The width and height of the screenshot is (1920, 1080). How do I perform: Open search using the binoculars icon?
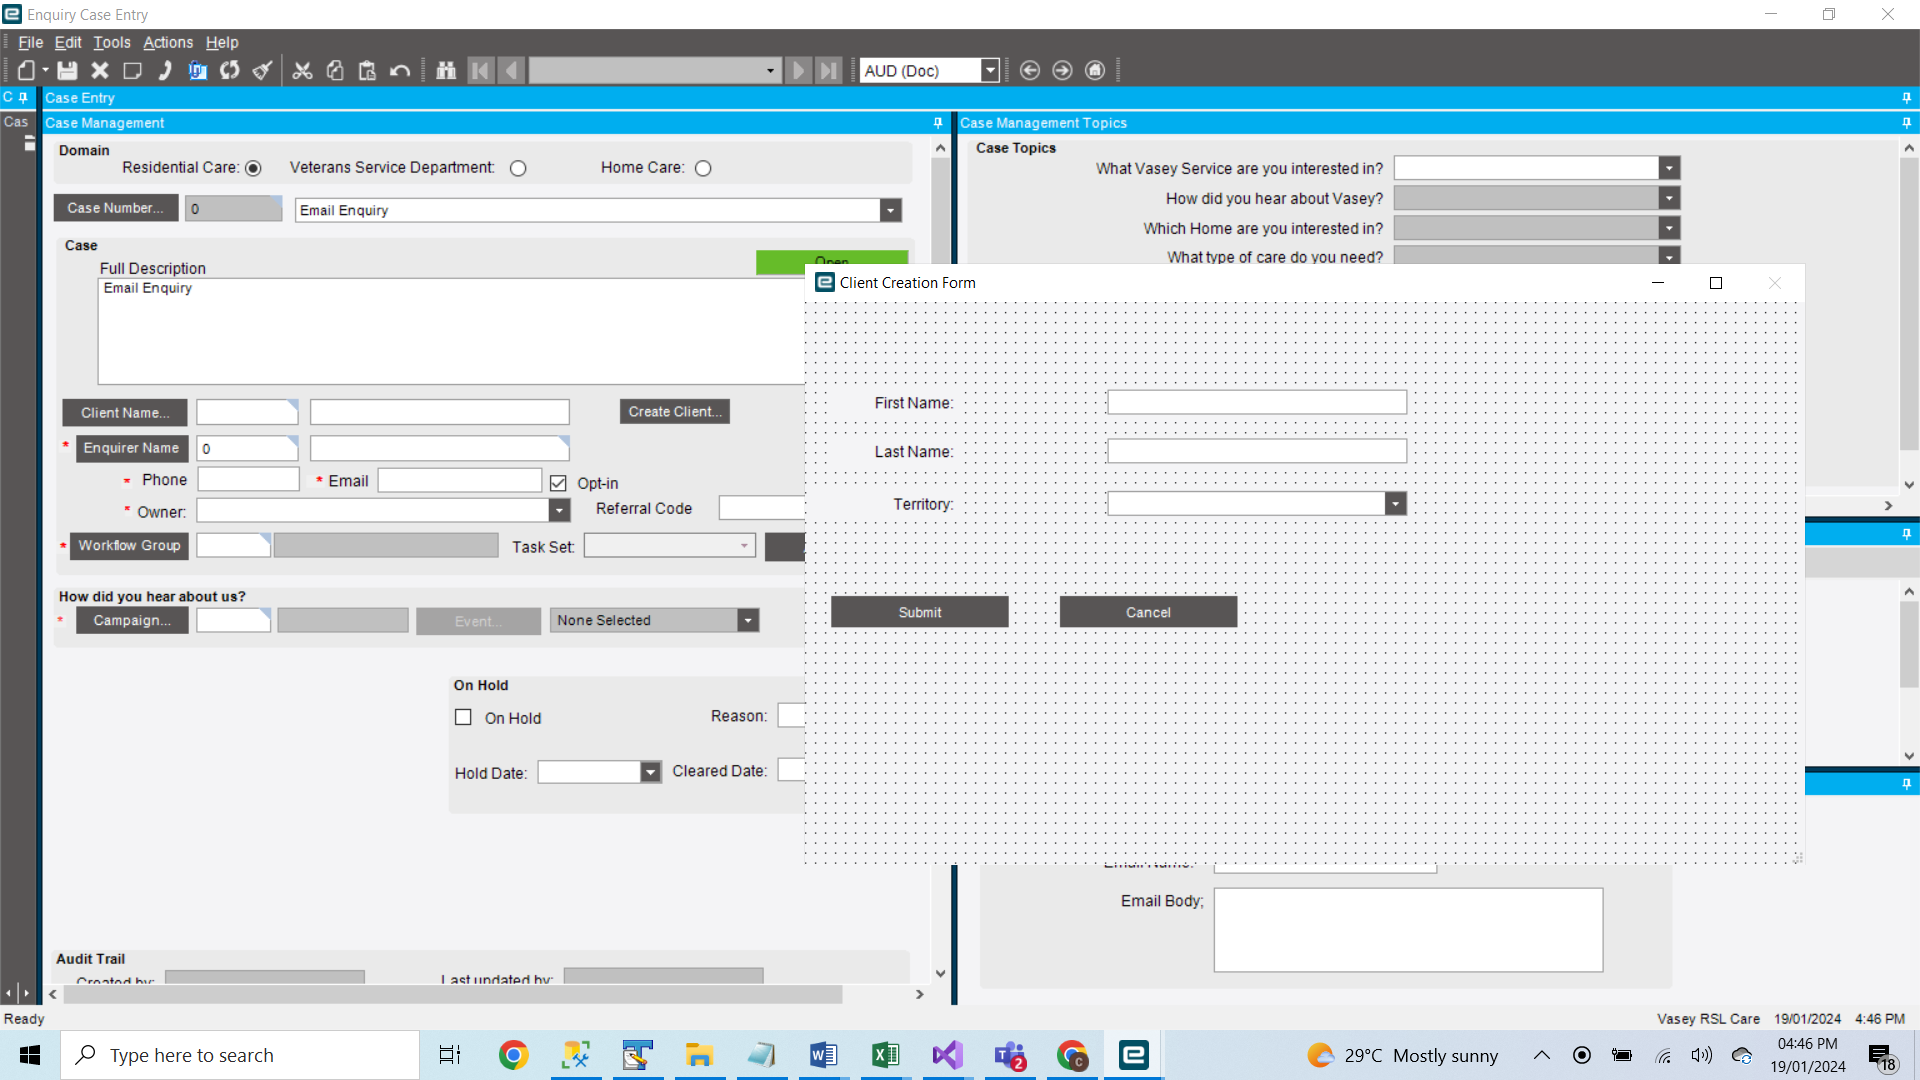click(446, 70)
